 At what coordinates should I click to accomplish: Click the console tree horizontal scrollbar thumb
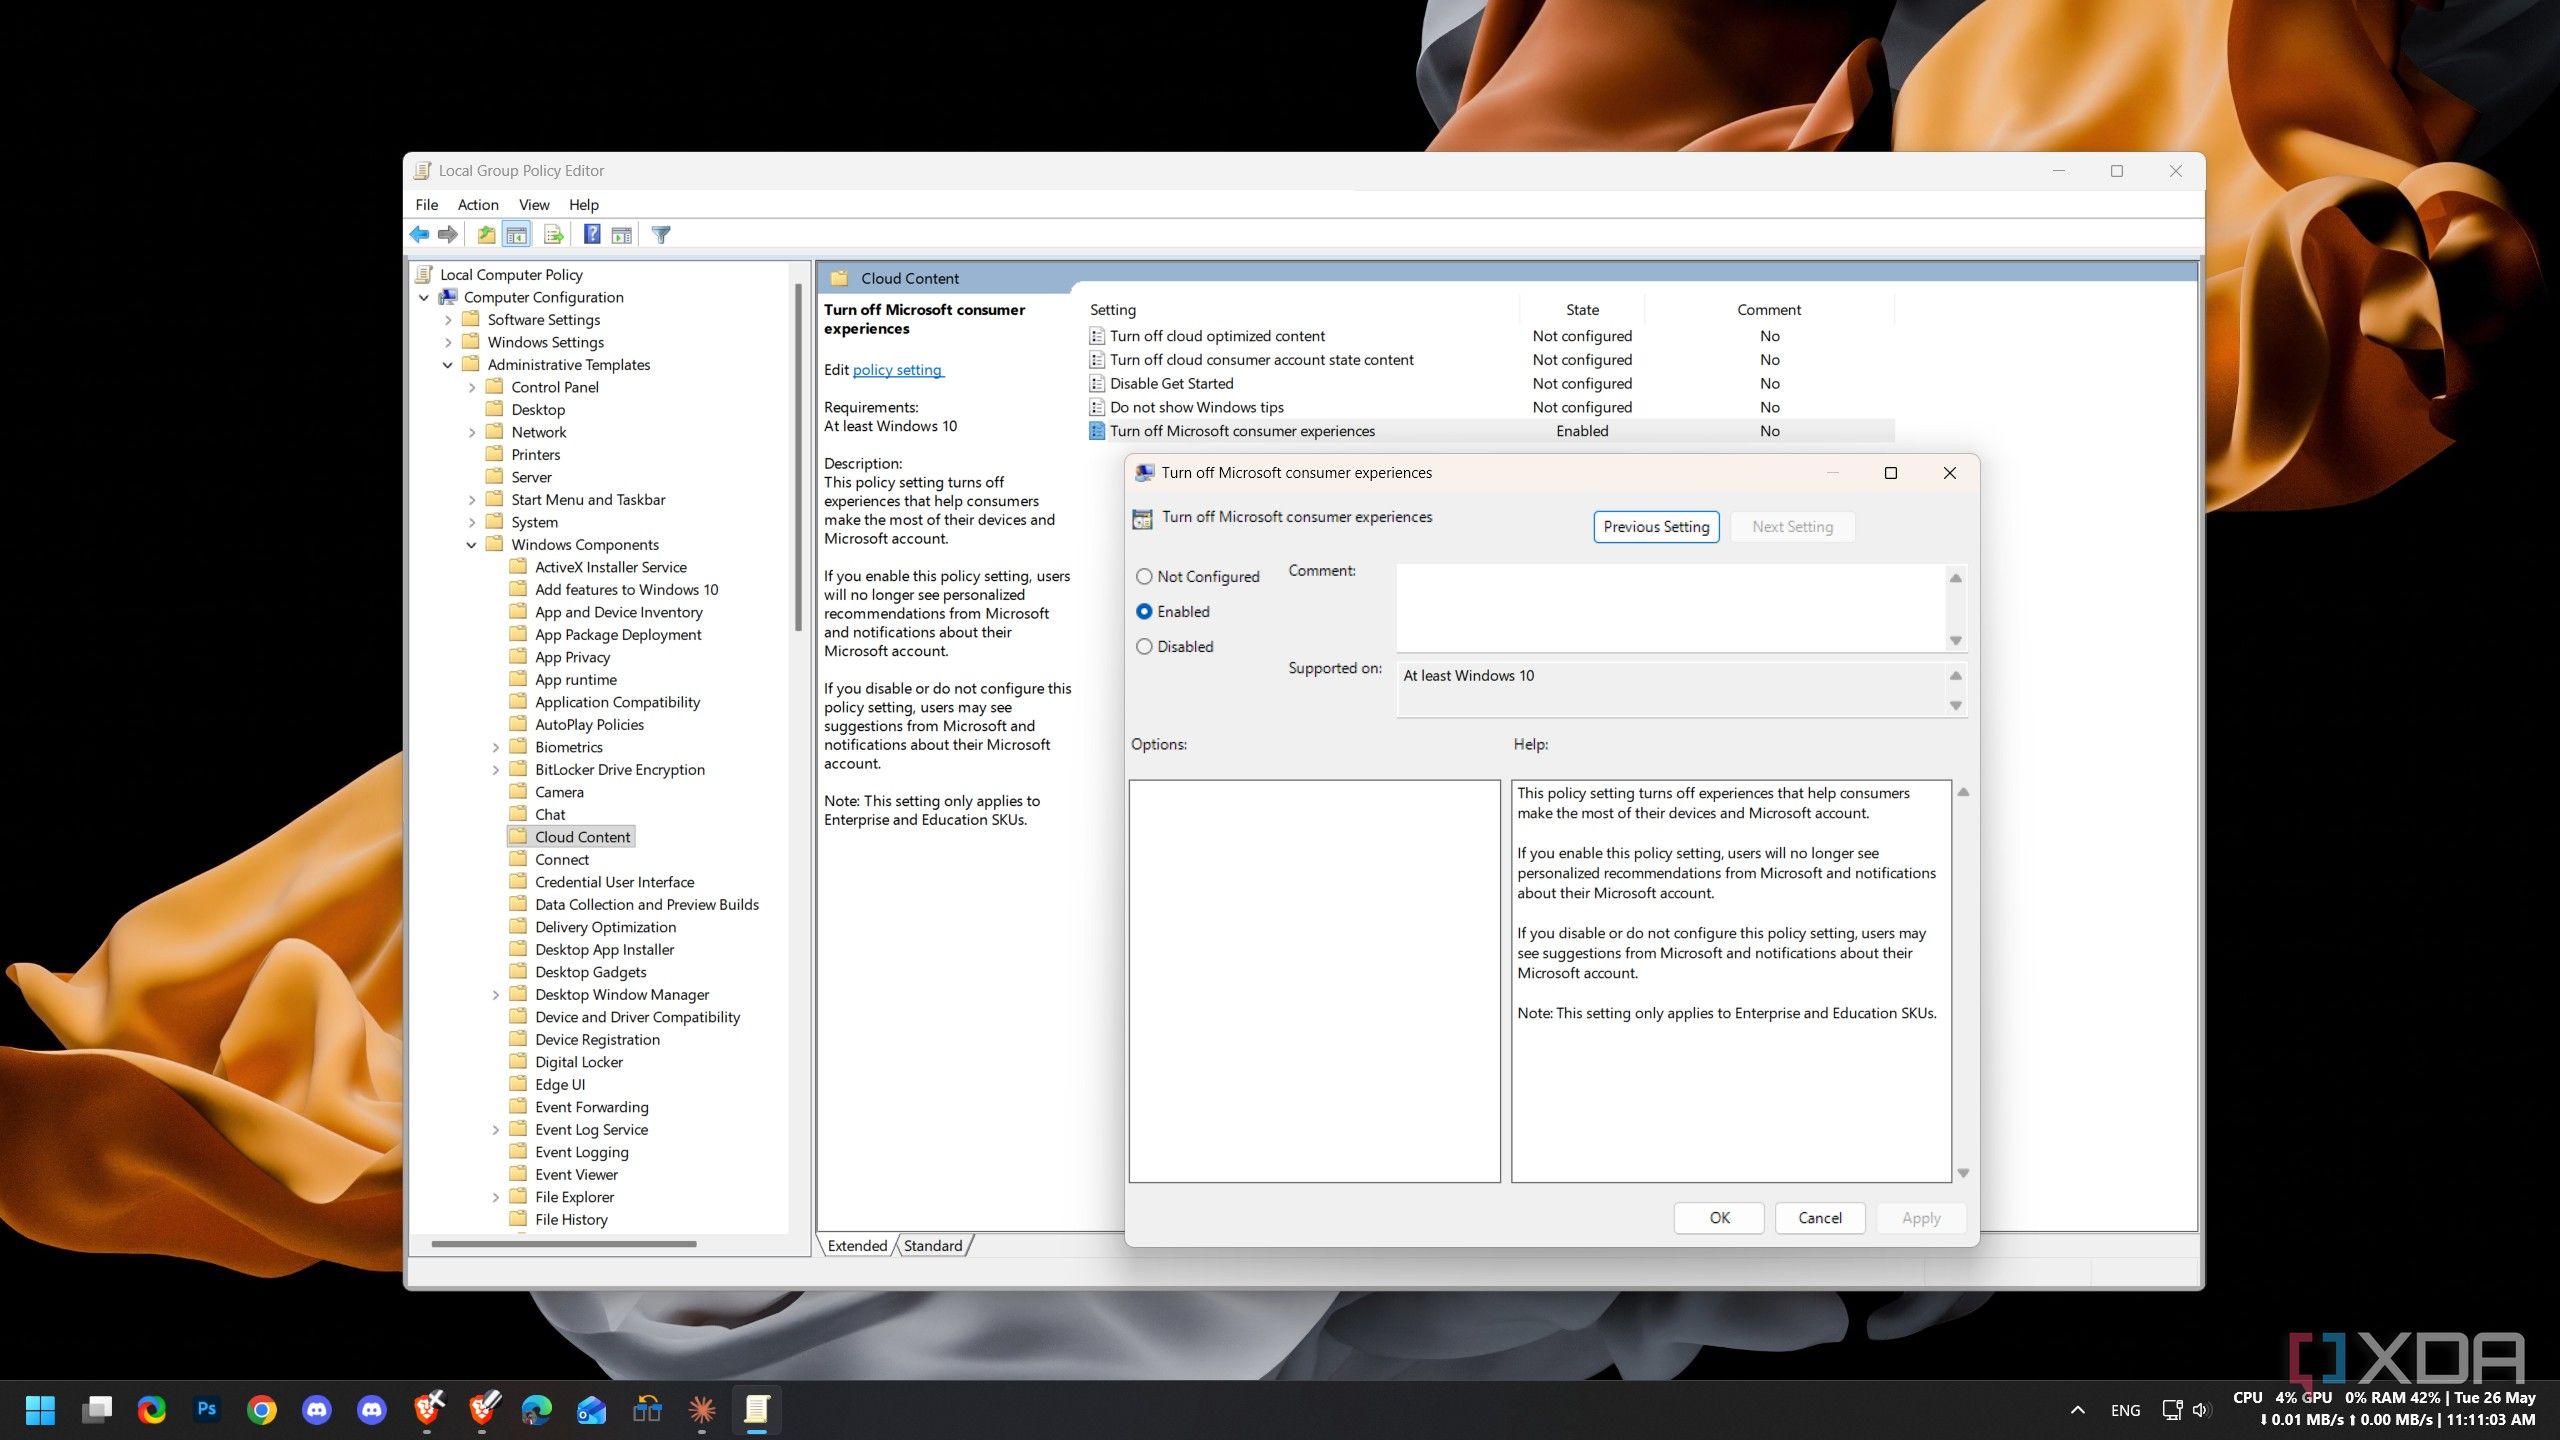(564, 1244)
